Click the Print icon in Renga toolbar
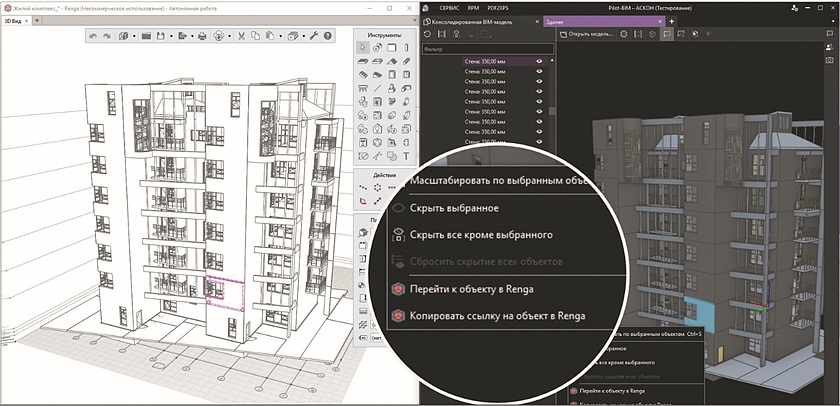Screen dimensions: 840x406 click(x=203, y=37)
